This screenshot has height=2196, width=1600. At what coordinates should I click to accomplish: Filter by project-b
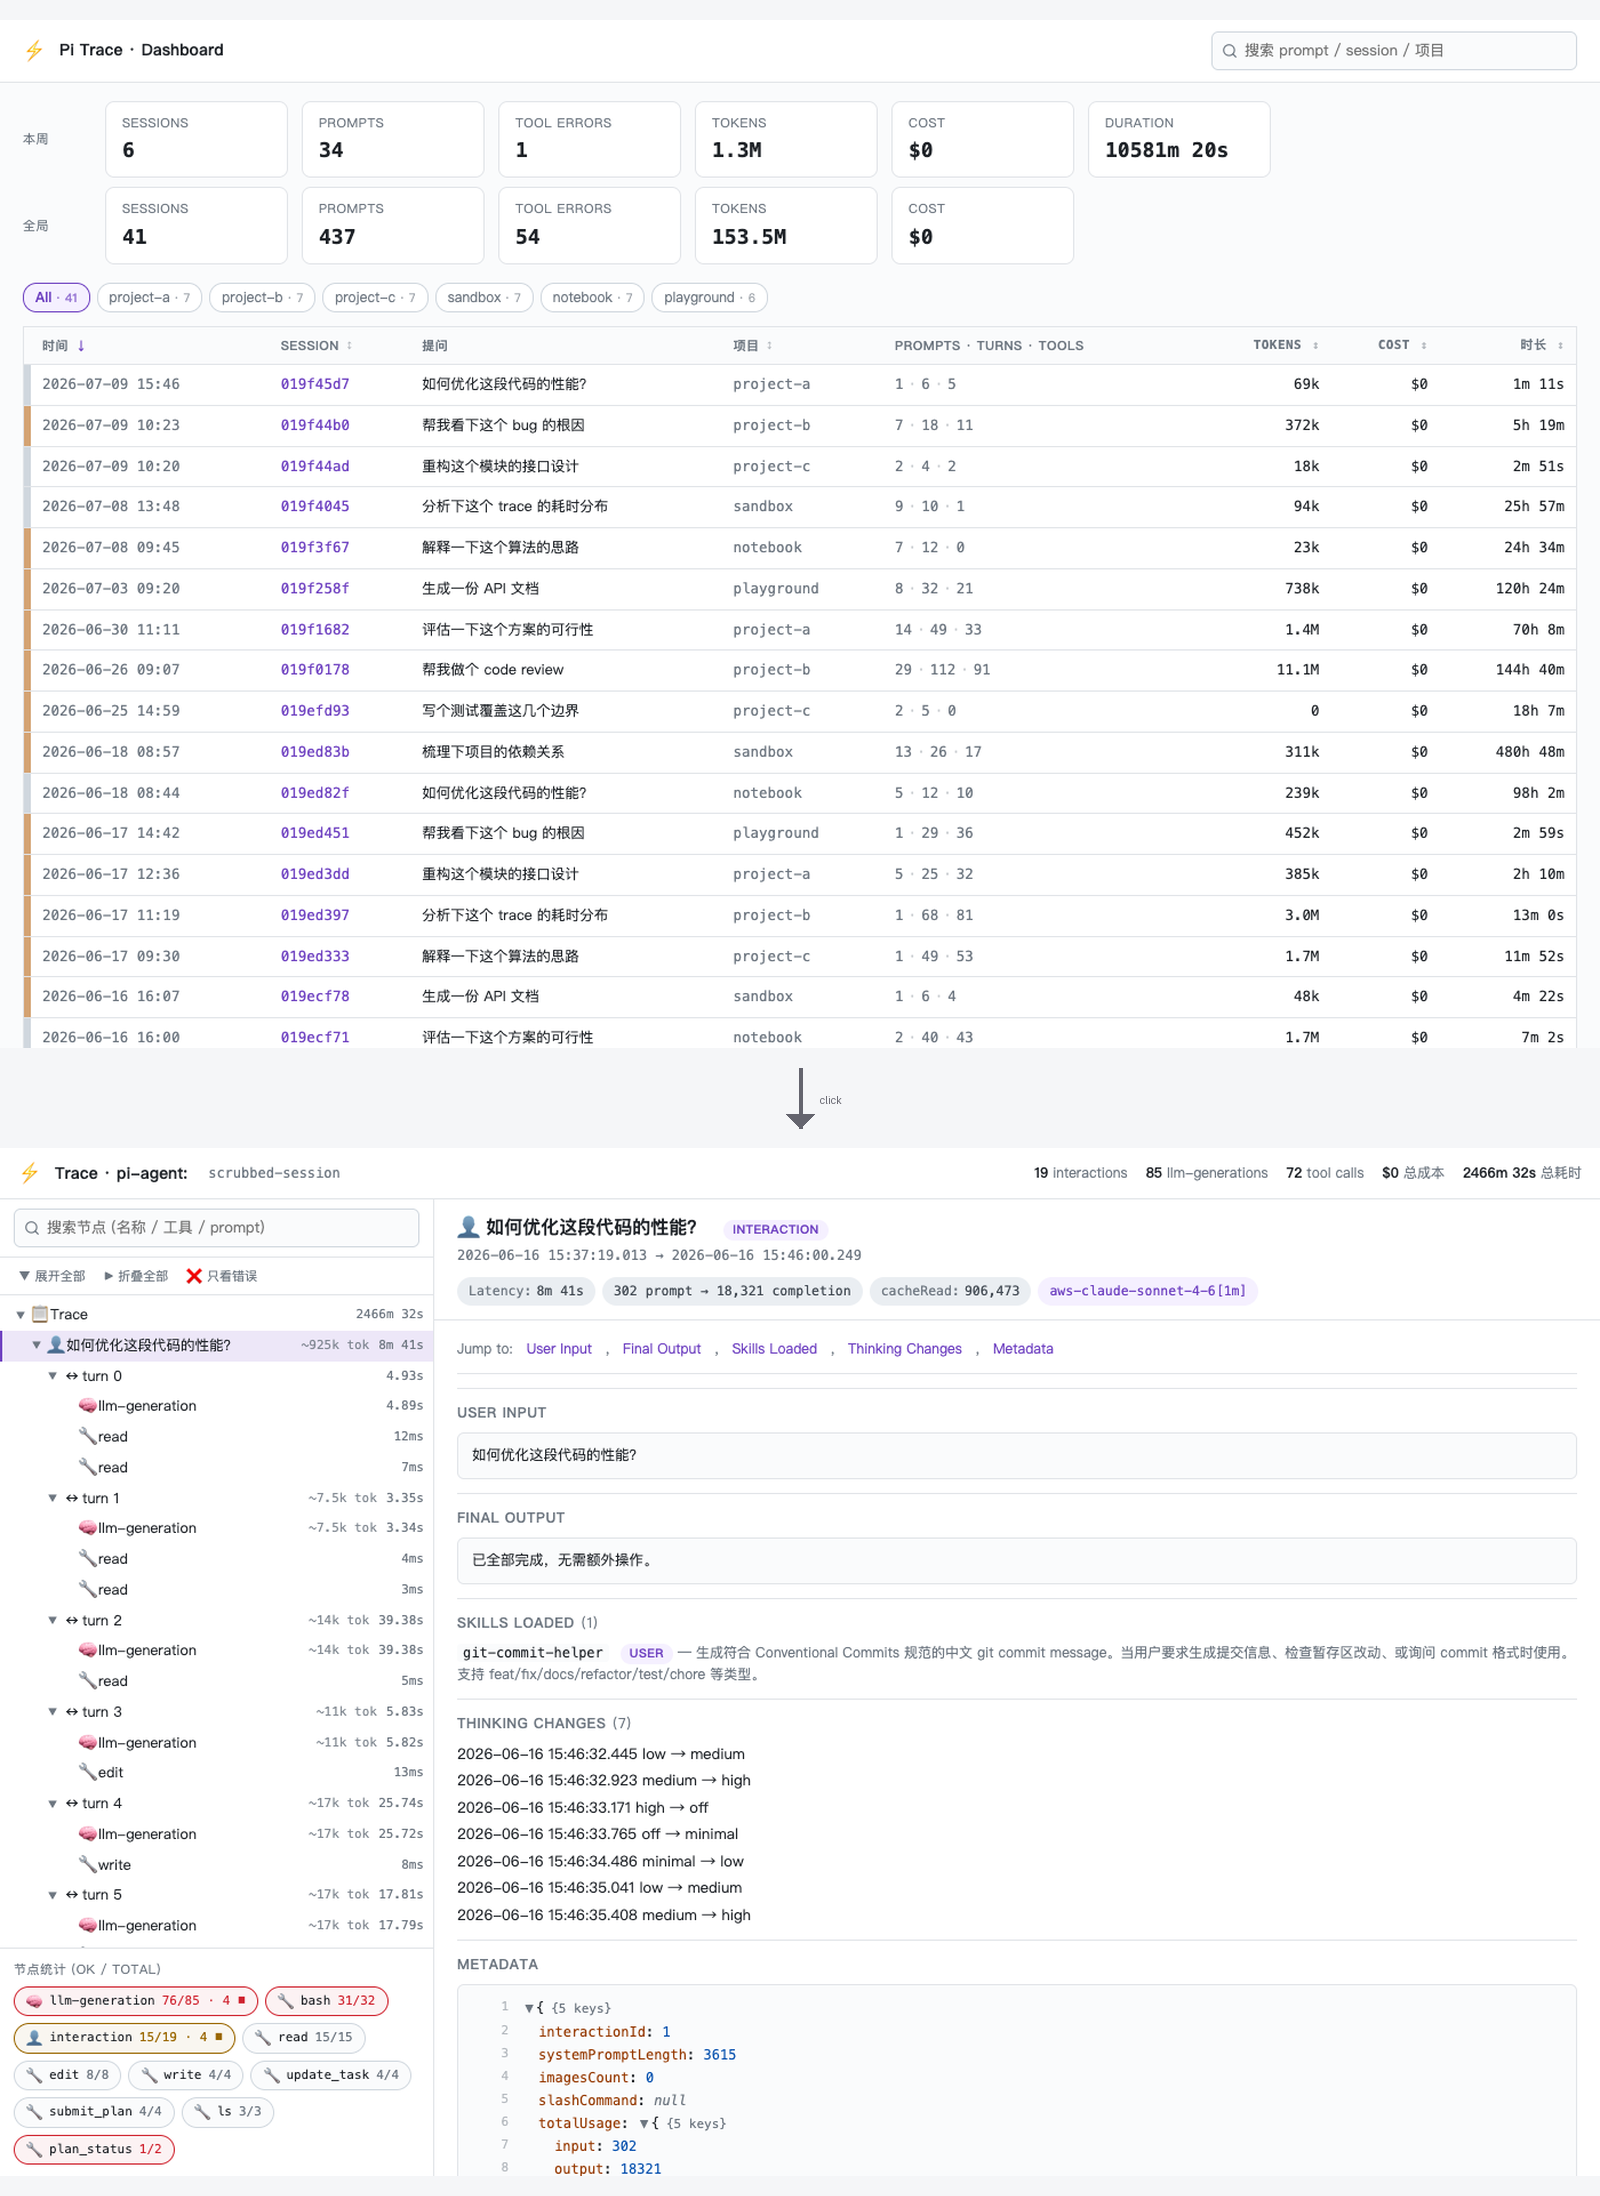(x=262, y=298)
